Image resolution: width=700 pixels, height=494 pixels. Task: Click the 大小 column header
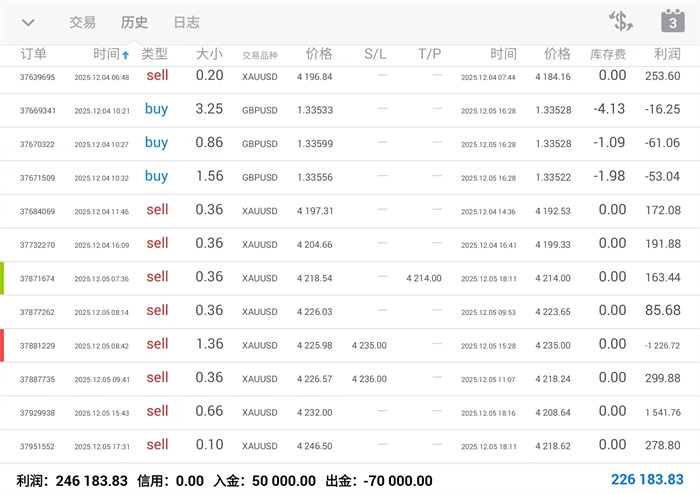pyautogui.click(x=210, y=54)
